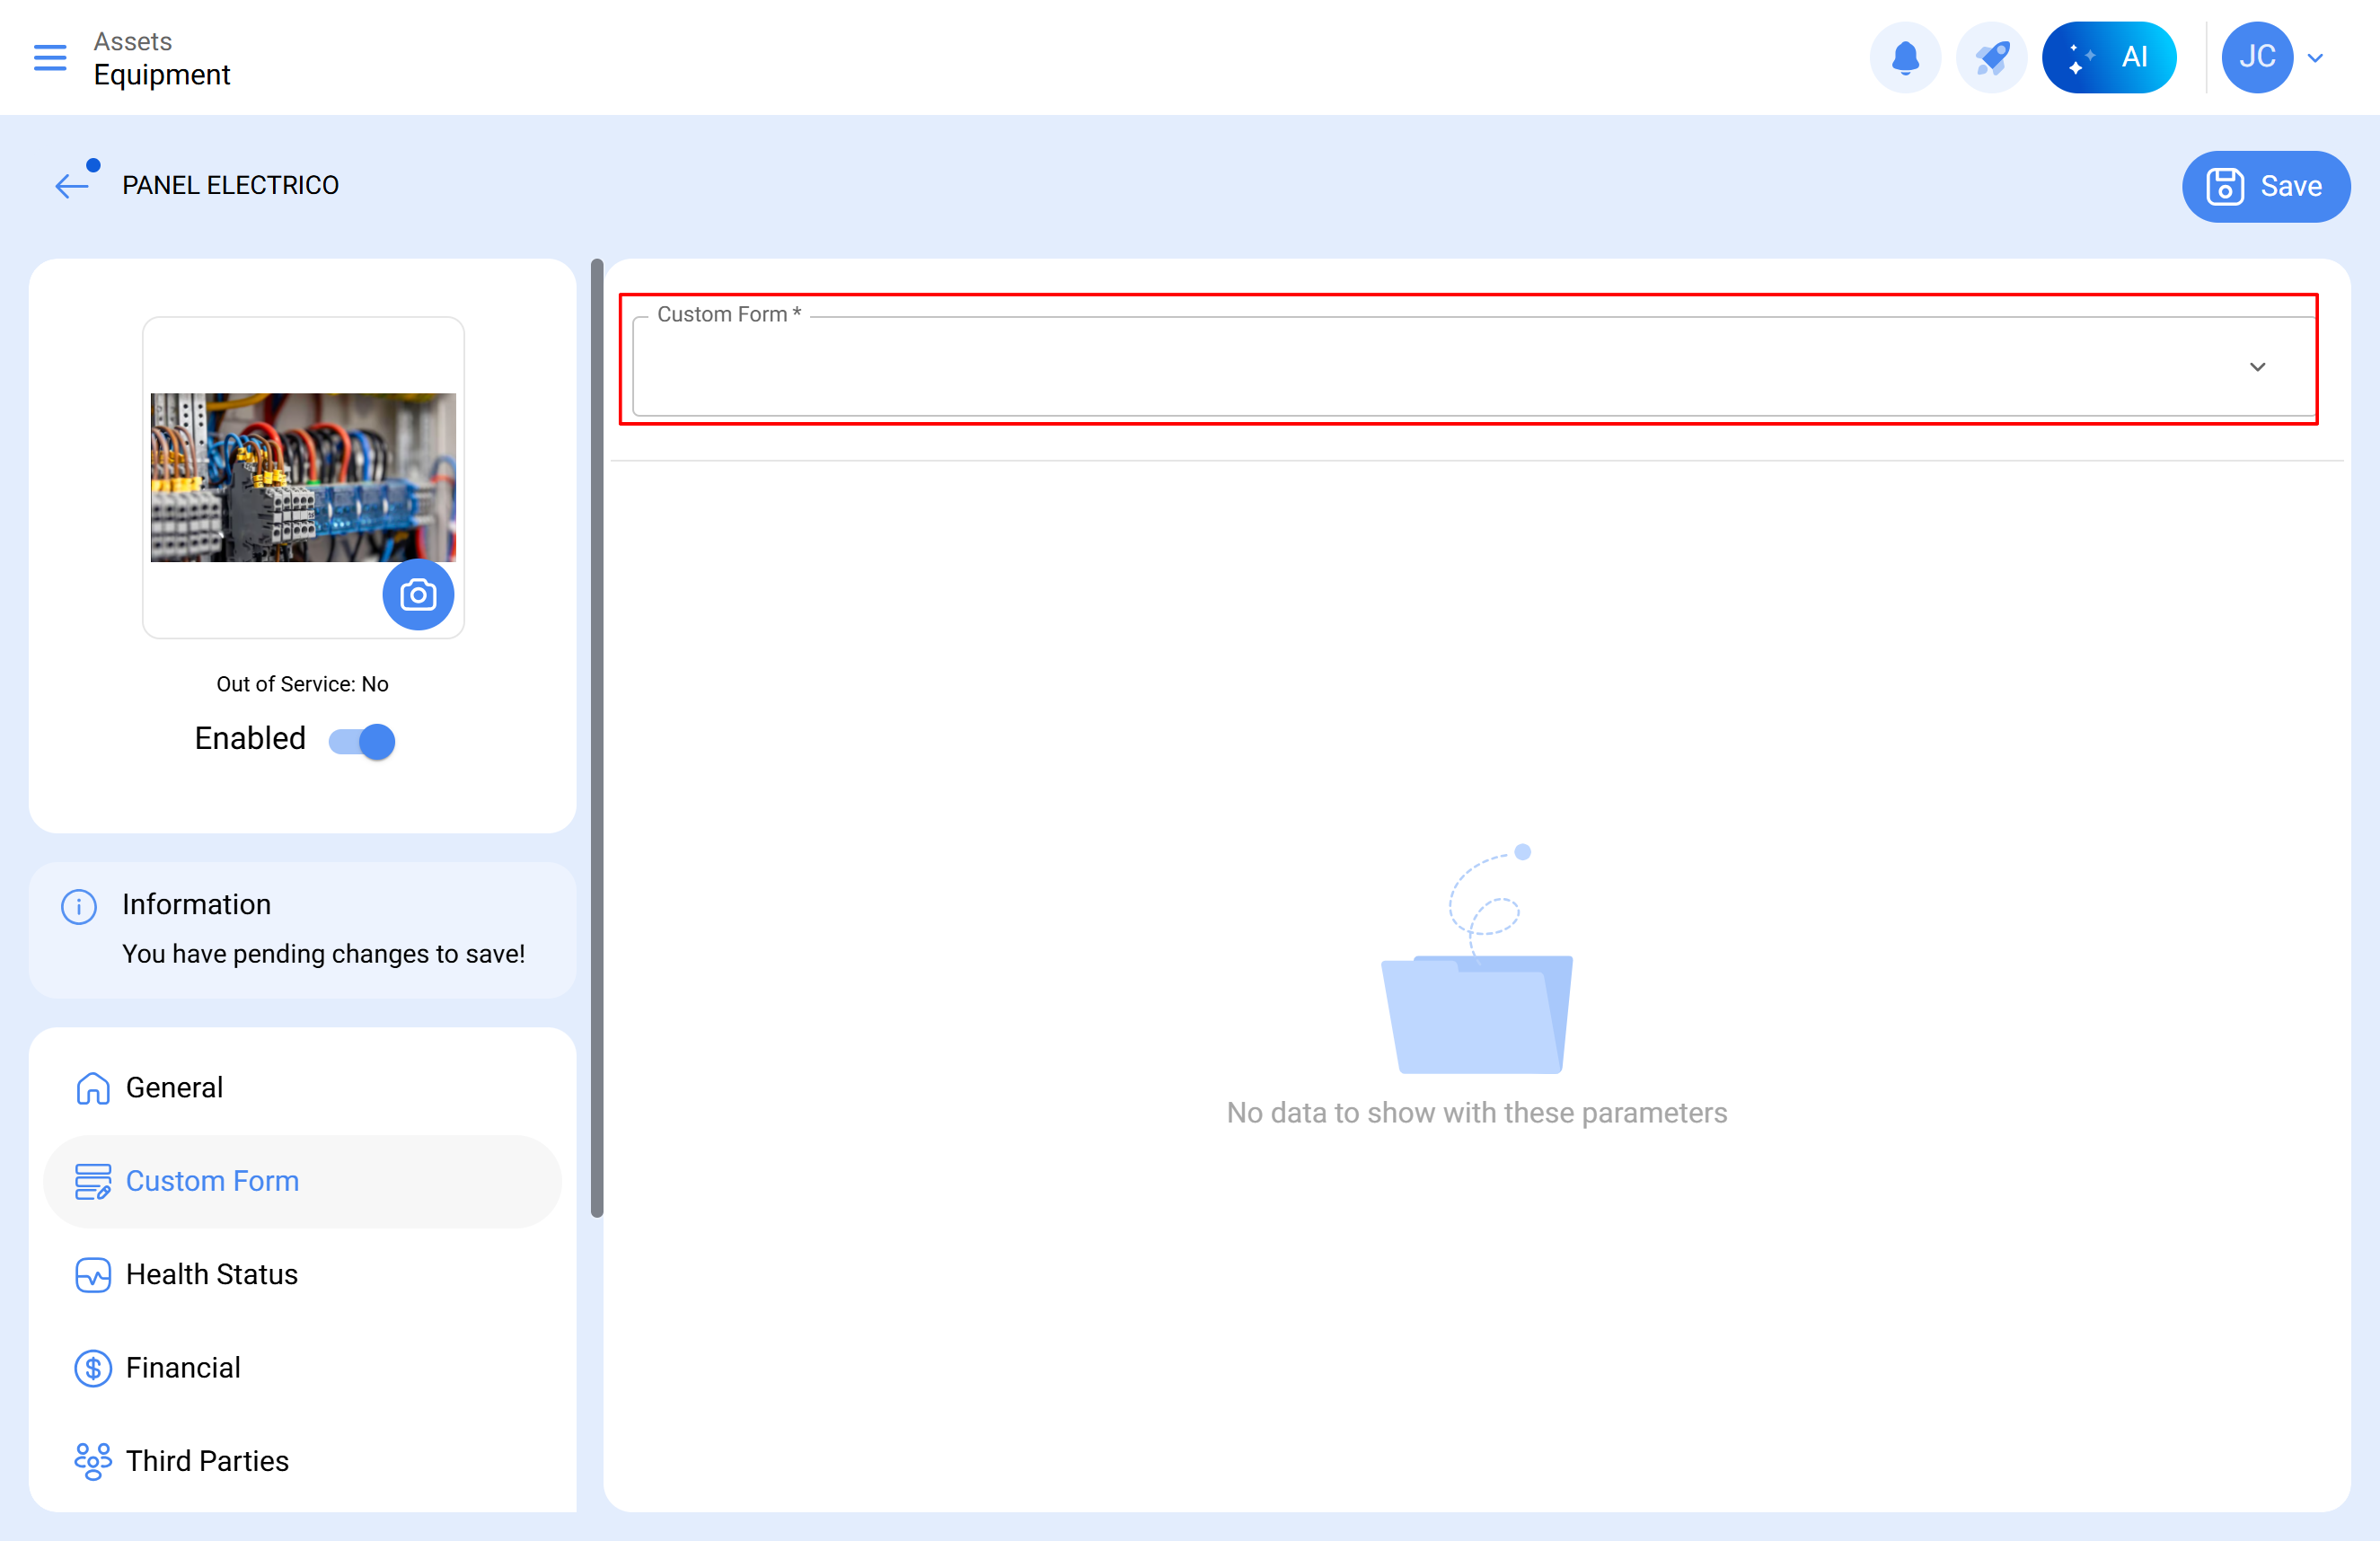Go to the General section
Viewport: 2380px width, 1541px height.
[174, 1087]
